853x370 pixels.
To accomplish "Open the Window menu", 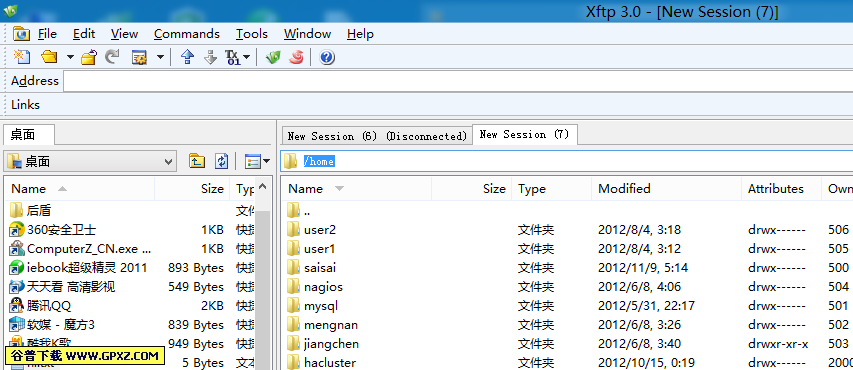I will click(x=307, y=34).
